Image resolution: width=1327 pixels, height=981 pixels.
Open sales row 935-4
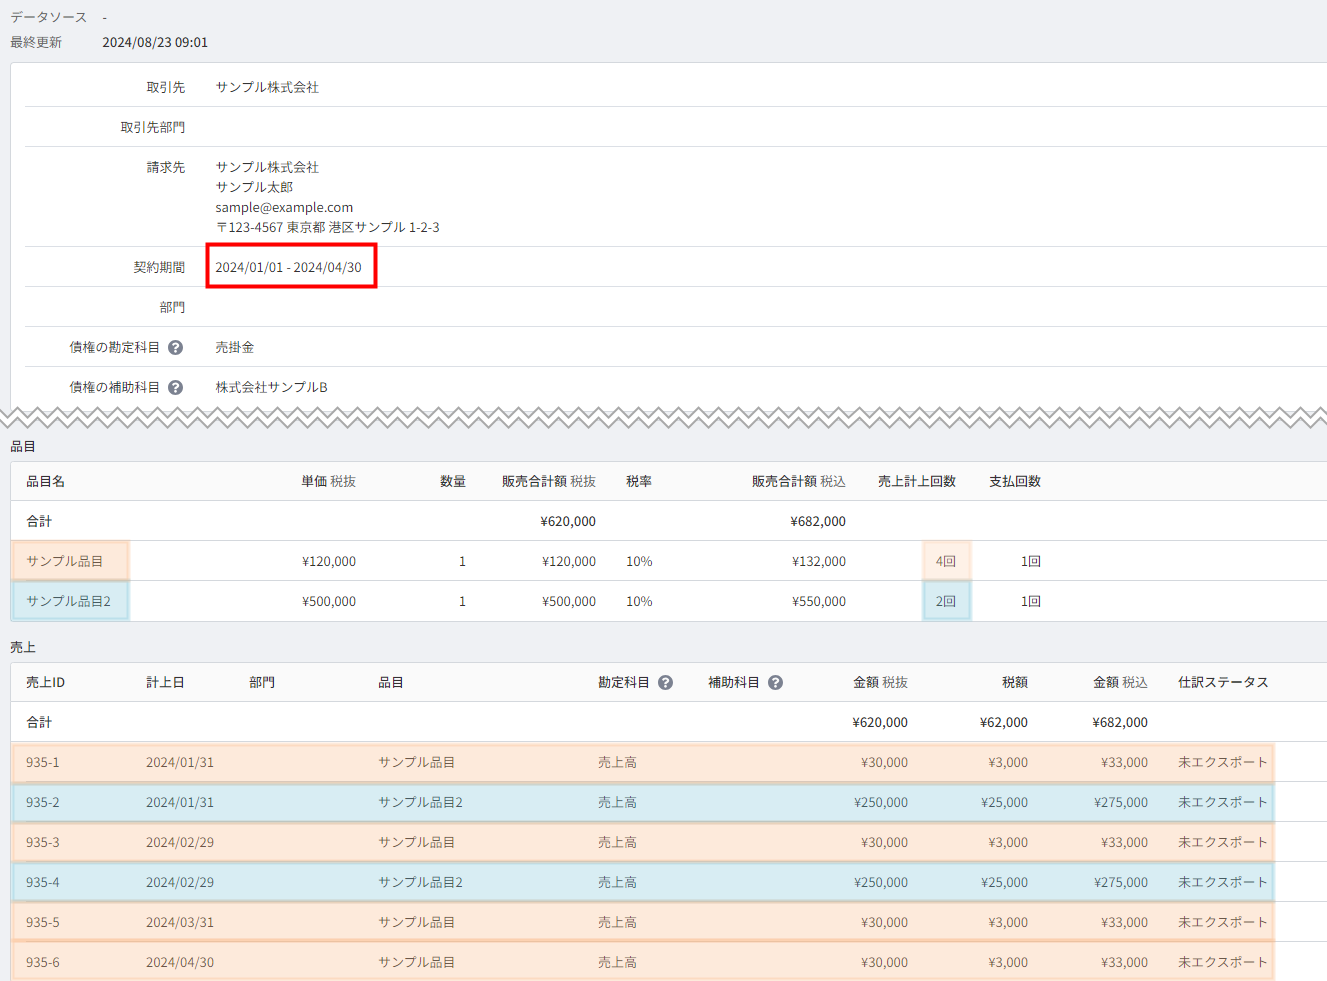(x=643, y=882)
